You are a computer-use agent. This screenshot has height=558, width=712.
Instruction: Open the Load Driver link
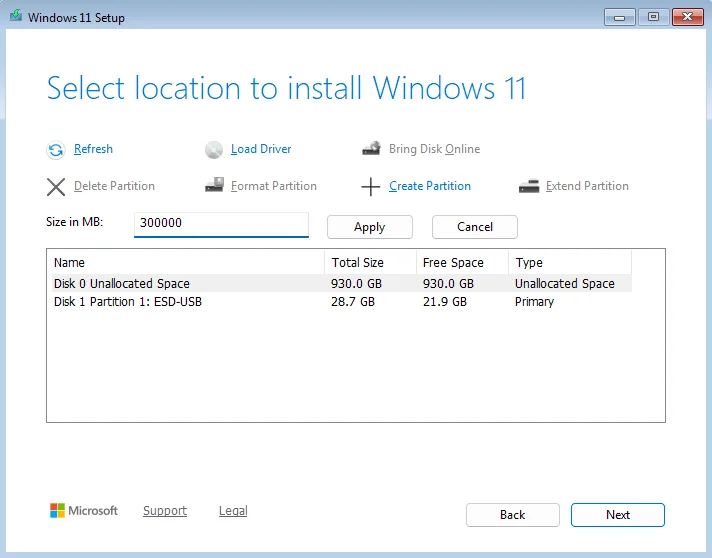point(261,149)
